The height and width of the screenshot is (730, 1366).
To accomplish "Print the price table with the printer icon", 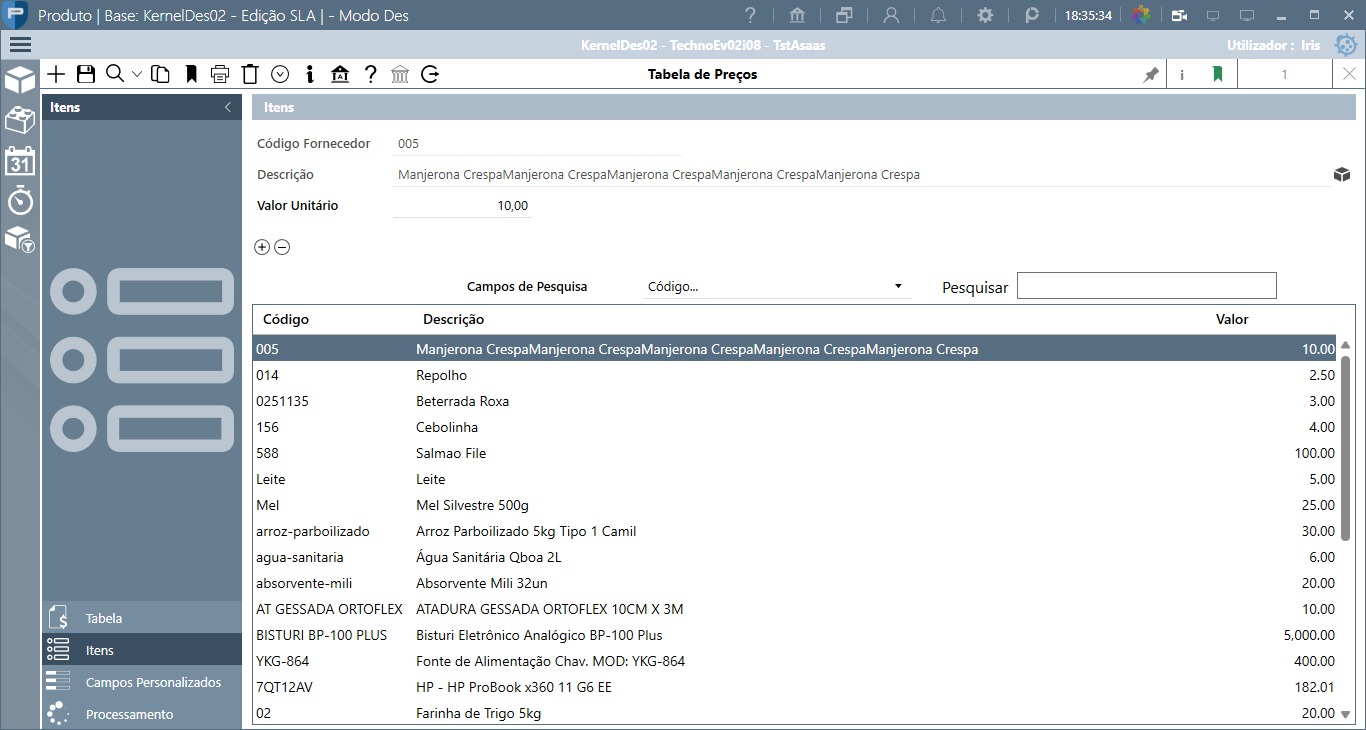I will pos(221,74).
